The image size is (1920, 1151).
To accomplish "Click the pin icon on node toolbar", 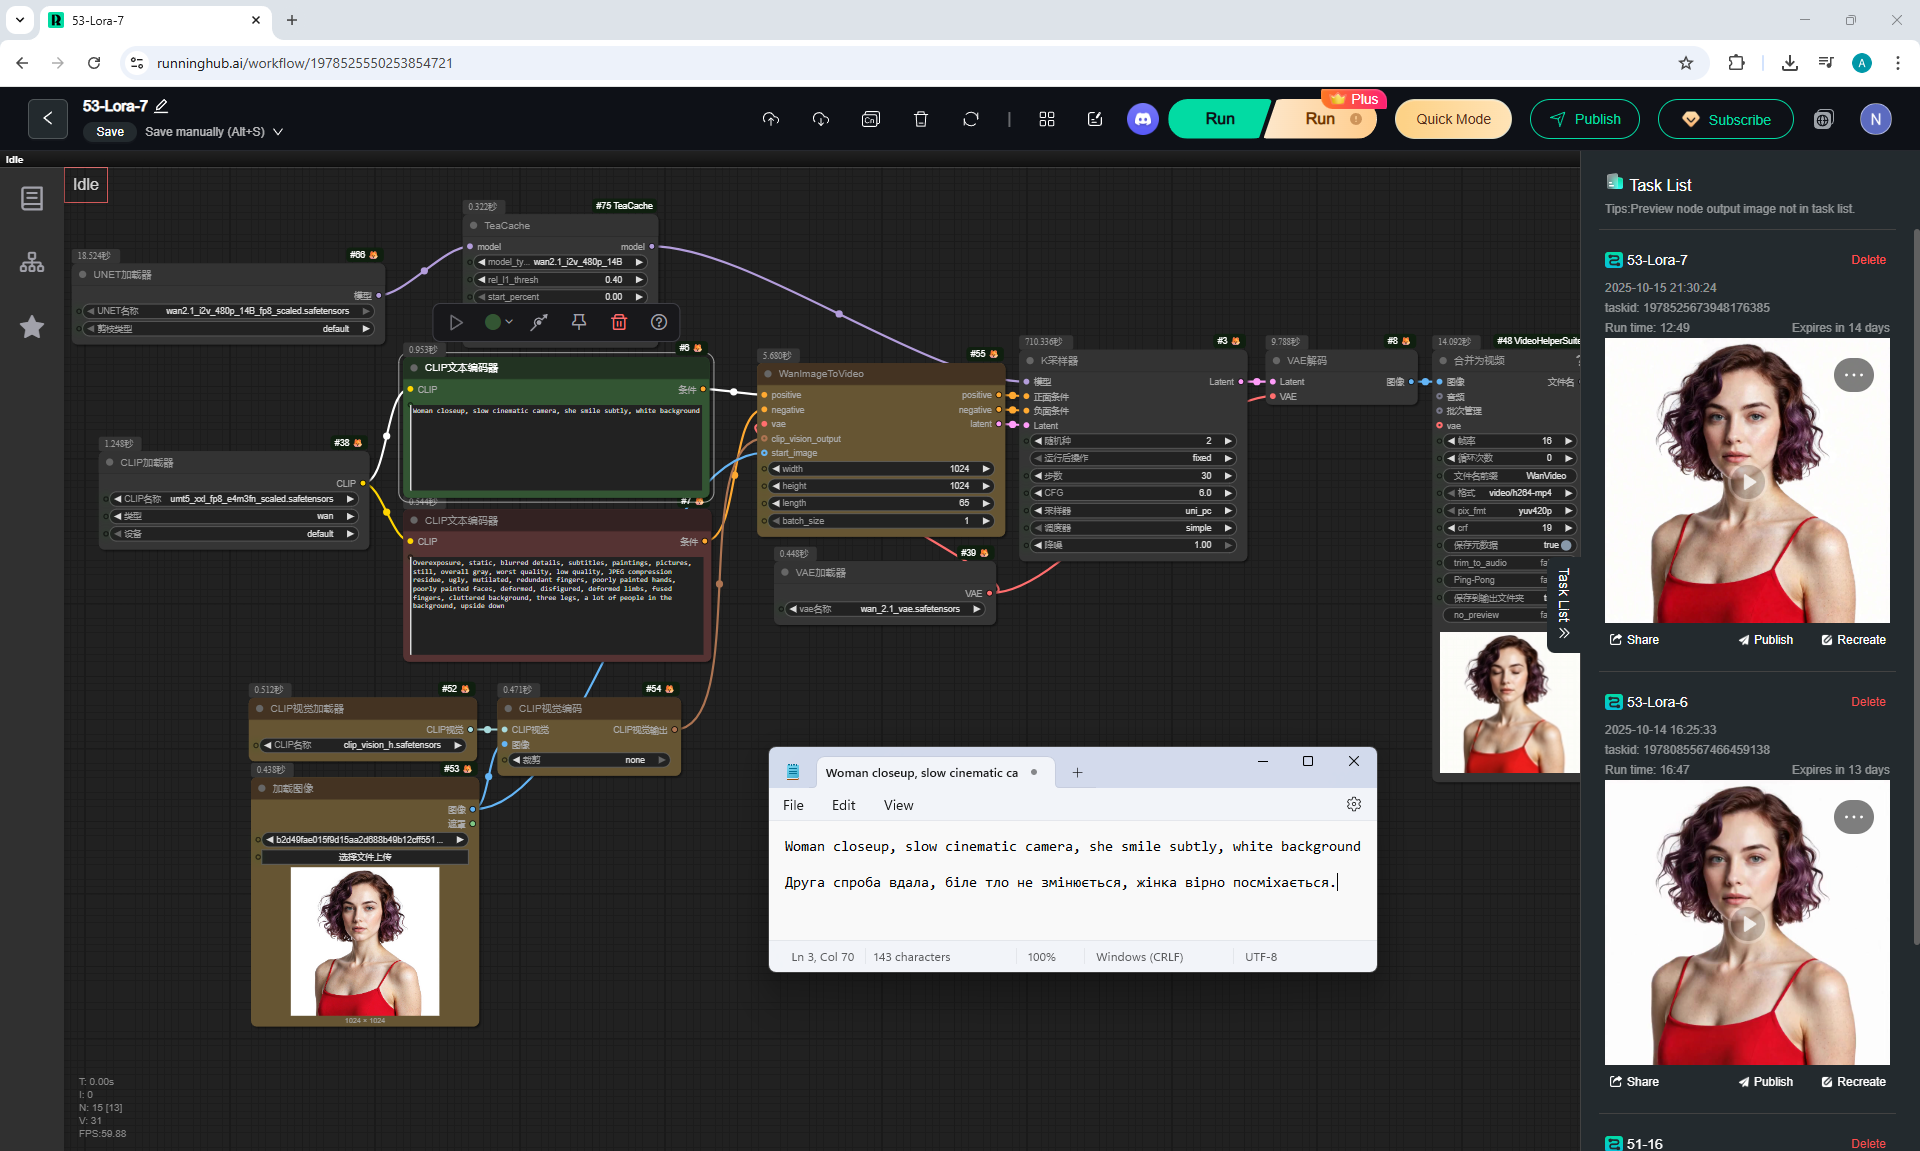I will click(579, 322).
